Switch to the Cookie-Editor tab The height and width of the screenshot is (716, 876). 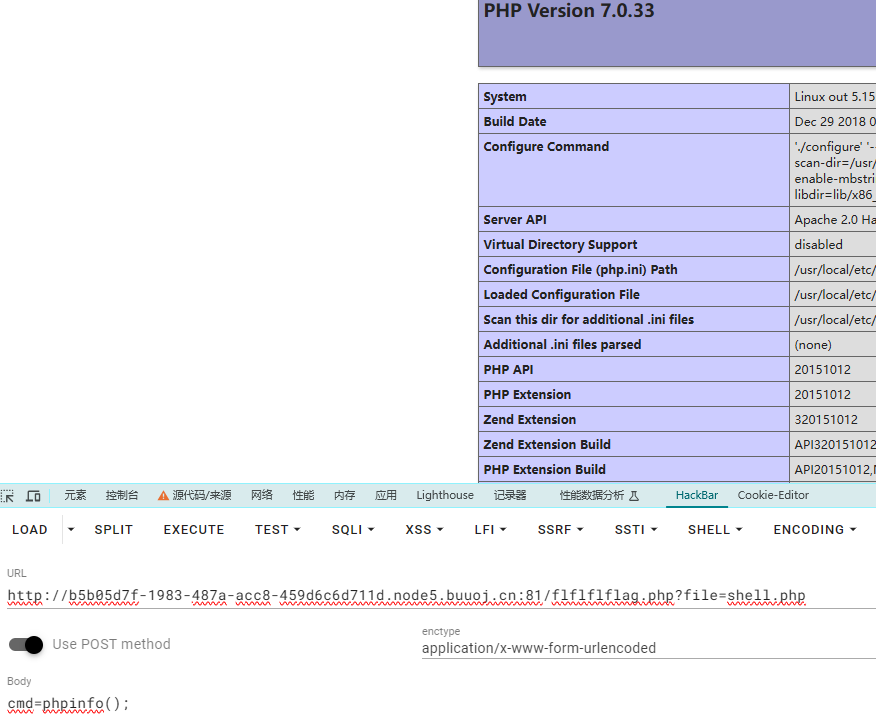773,495
